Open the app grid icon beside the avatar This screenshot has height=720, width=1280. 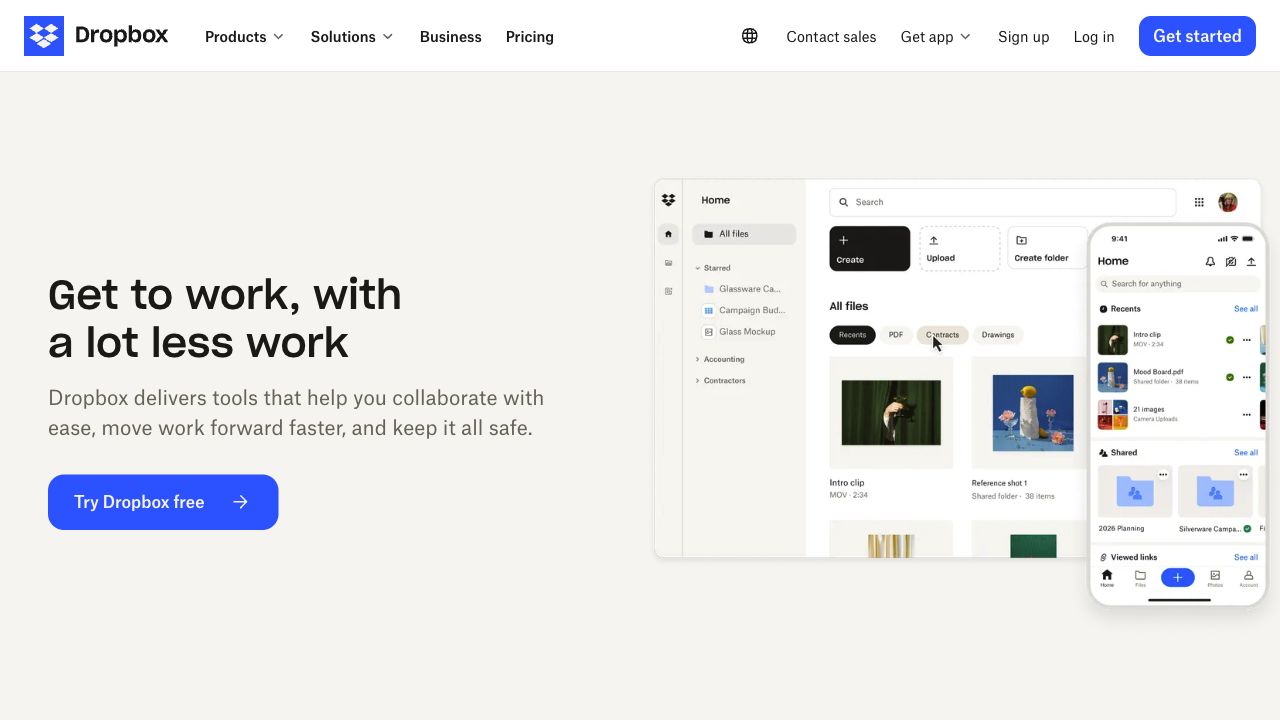(1199, 202)
